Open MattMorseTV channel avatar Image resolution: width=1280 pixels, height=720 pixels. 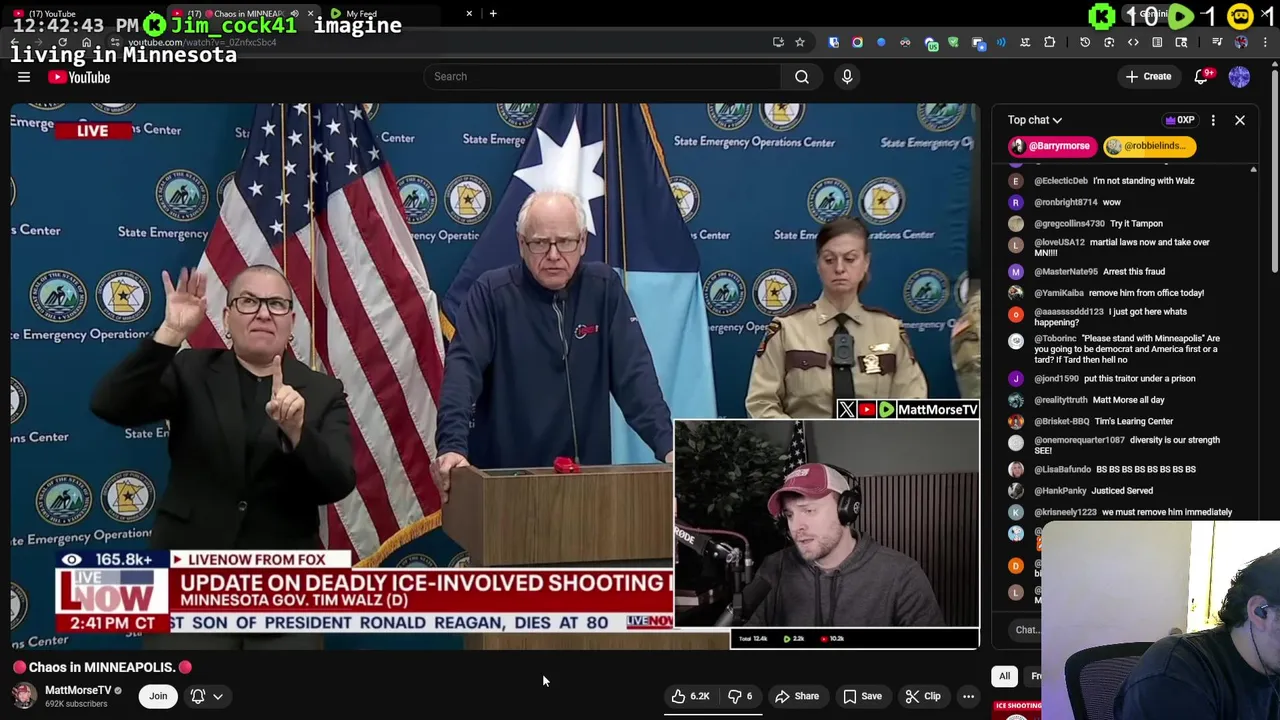tap(24, 695)
